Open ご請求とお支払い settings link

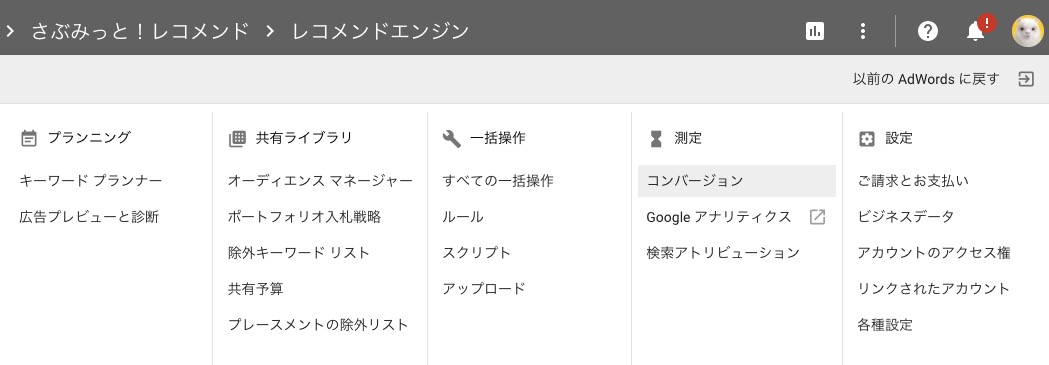point(913,180)
